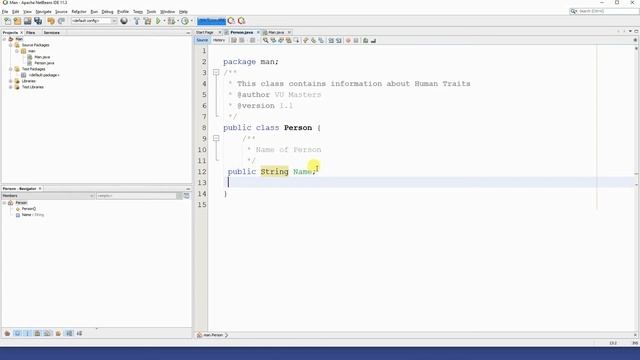This screenshot has width=640, height=360.
Task: Open the Debug Project dropdown arrow
Action: point(178,21)
